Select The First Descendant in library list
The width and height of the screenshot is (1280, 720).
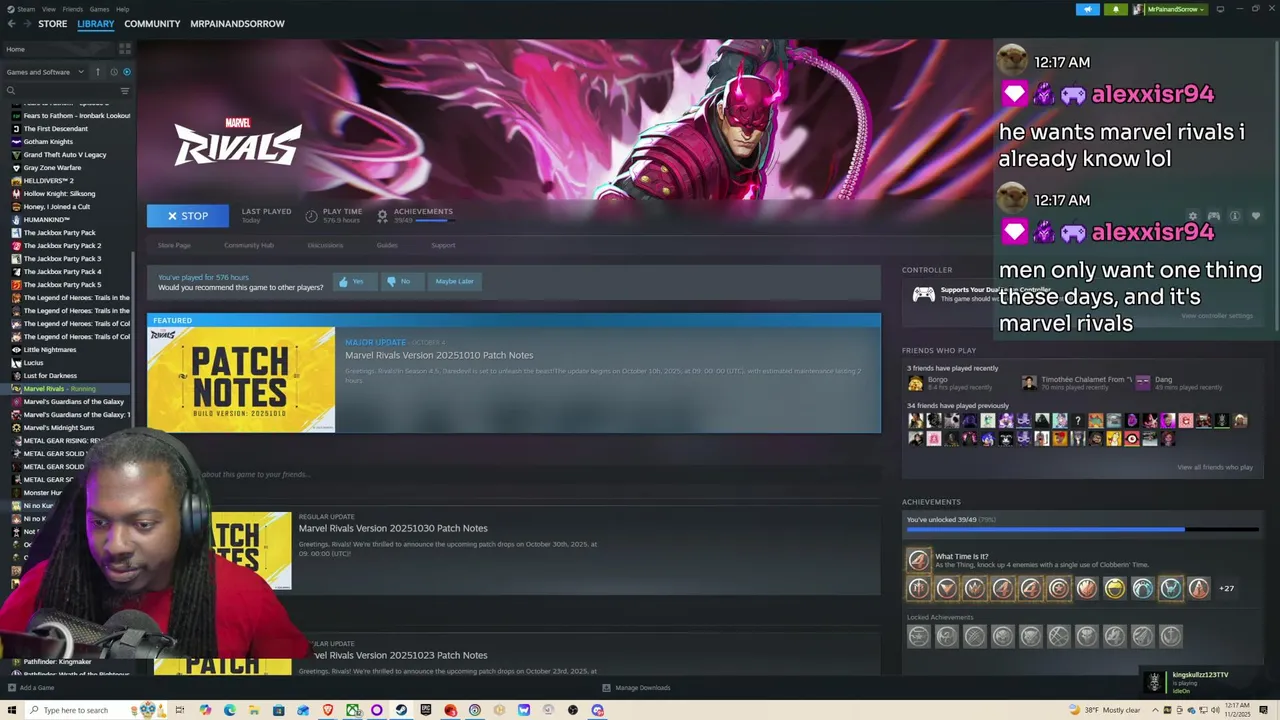click(56, 128)
